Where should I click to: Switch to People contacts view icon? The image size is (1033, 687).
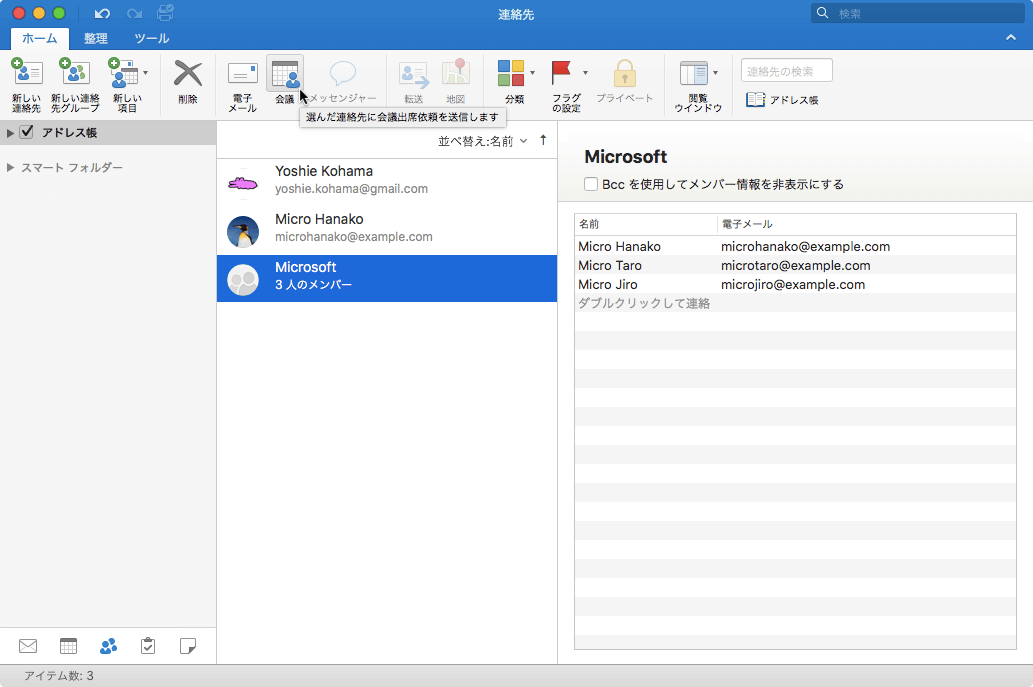click(109, 646)
